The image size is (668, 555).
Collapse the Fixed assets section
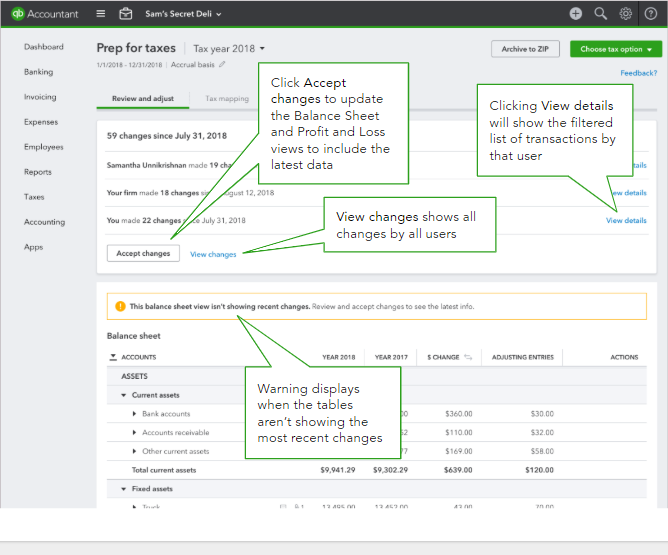pyautogui.click(x=124, y=489)
